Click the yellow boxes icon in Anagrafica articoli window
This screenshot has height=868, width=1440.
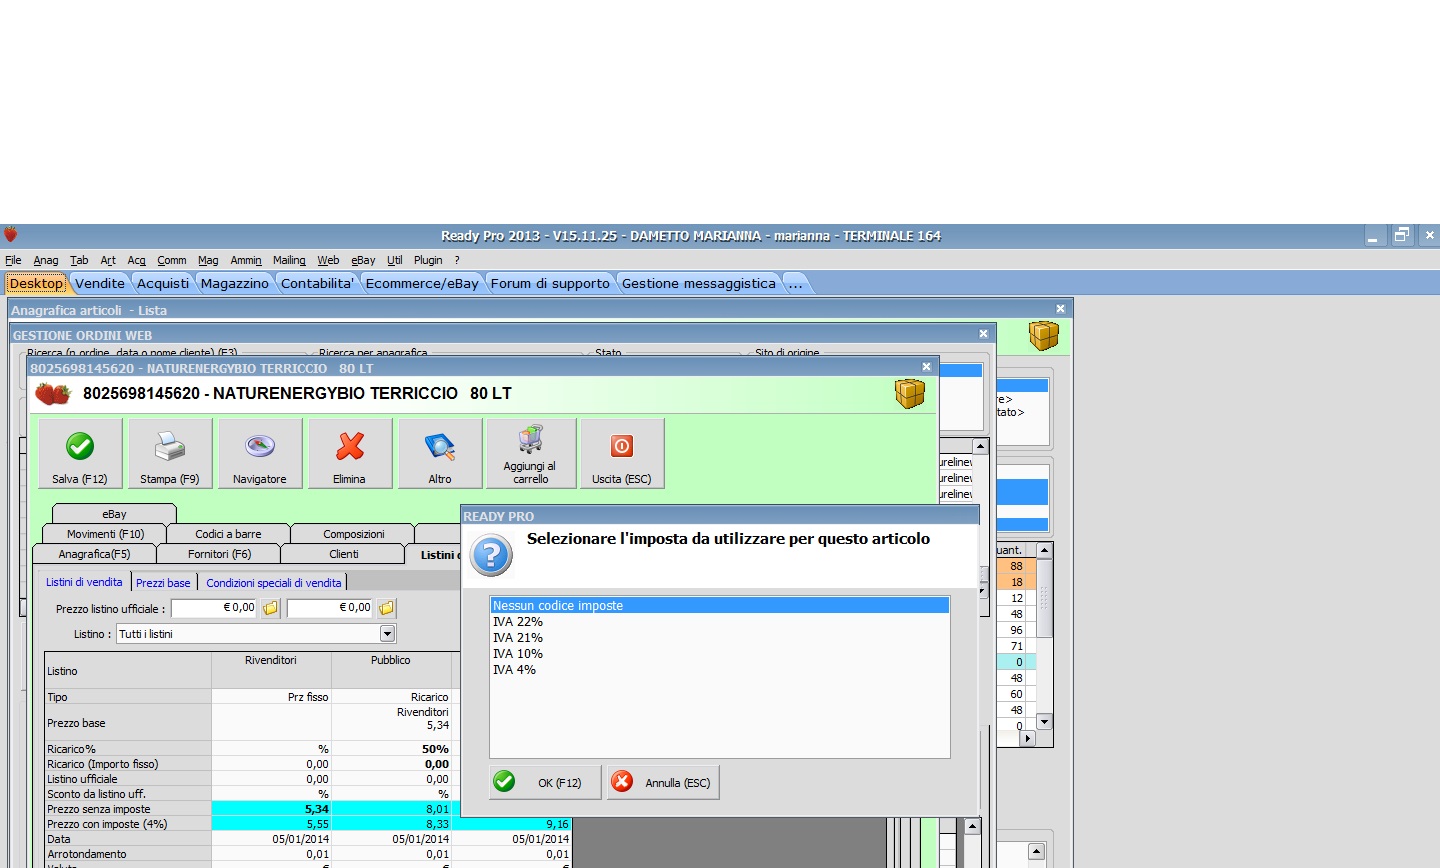click(x=1044, y=336)
